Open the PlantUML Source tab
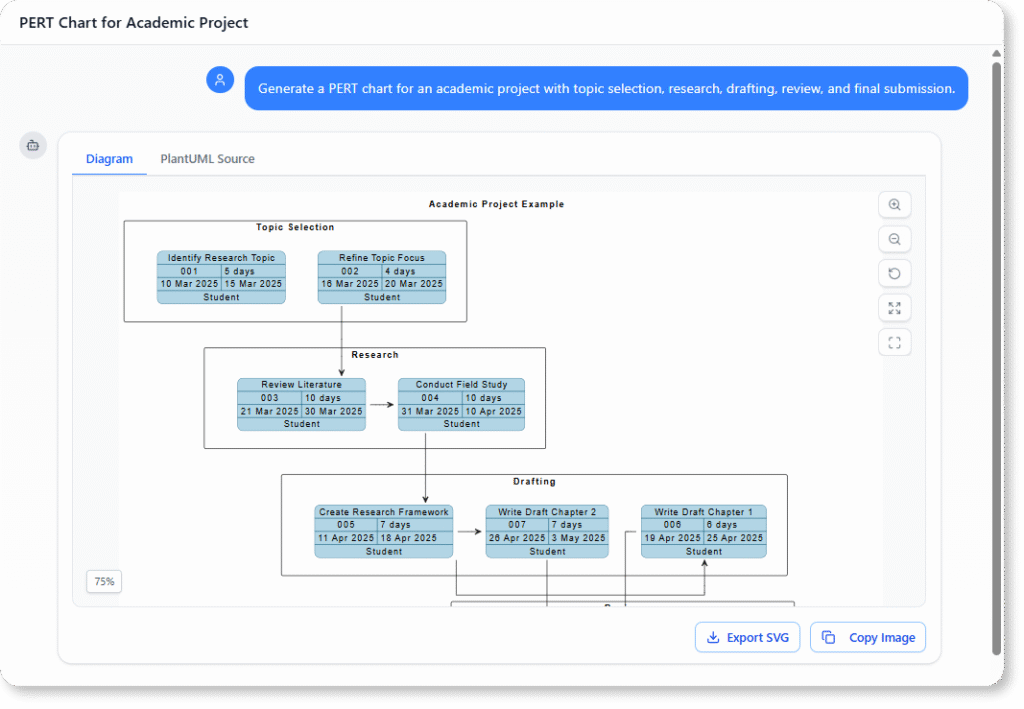Screen dimensions: 1024x709 coord(207,159)
